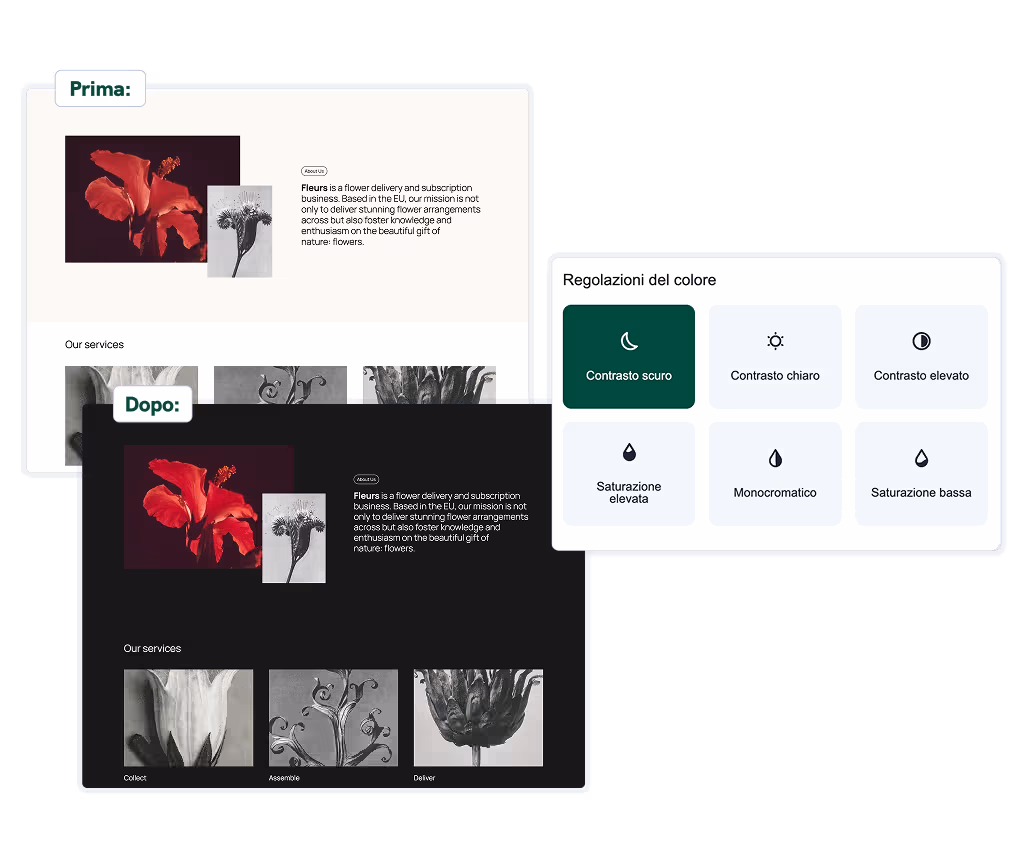Click the Dopo label badge

[x=152, y=405]
